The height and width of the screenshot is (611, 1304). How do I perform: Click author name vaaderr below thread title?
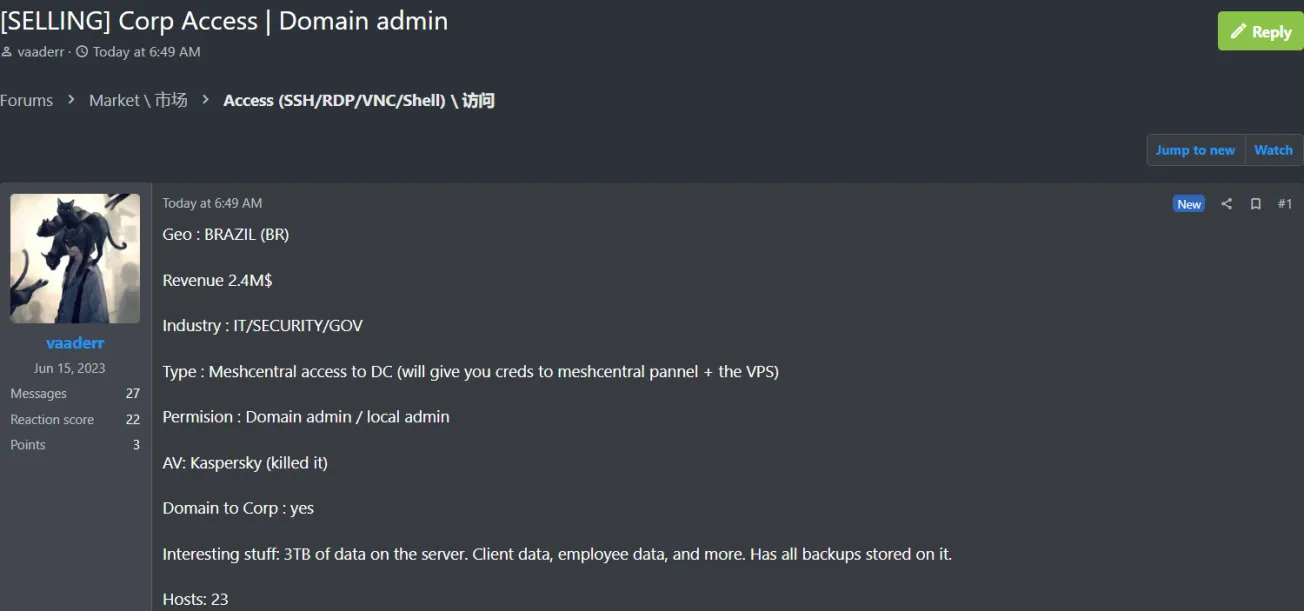pos(41,52)
